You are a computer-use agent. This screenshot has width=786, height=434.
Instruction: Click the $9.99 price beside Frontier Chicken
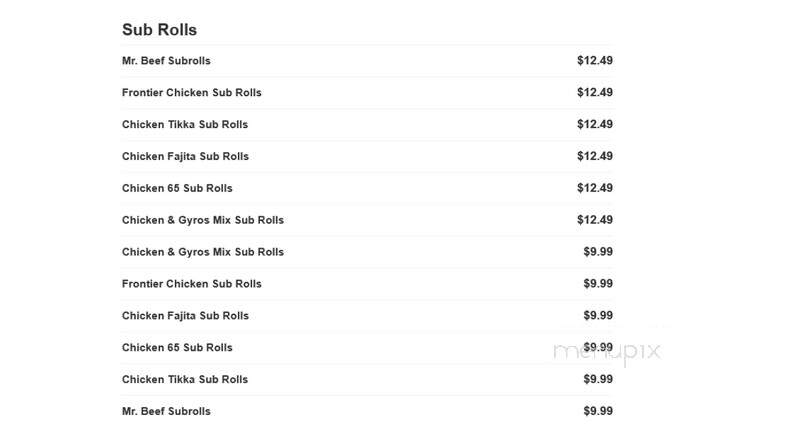[x=598, y=284]
